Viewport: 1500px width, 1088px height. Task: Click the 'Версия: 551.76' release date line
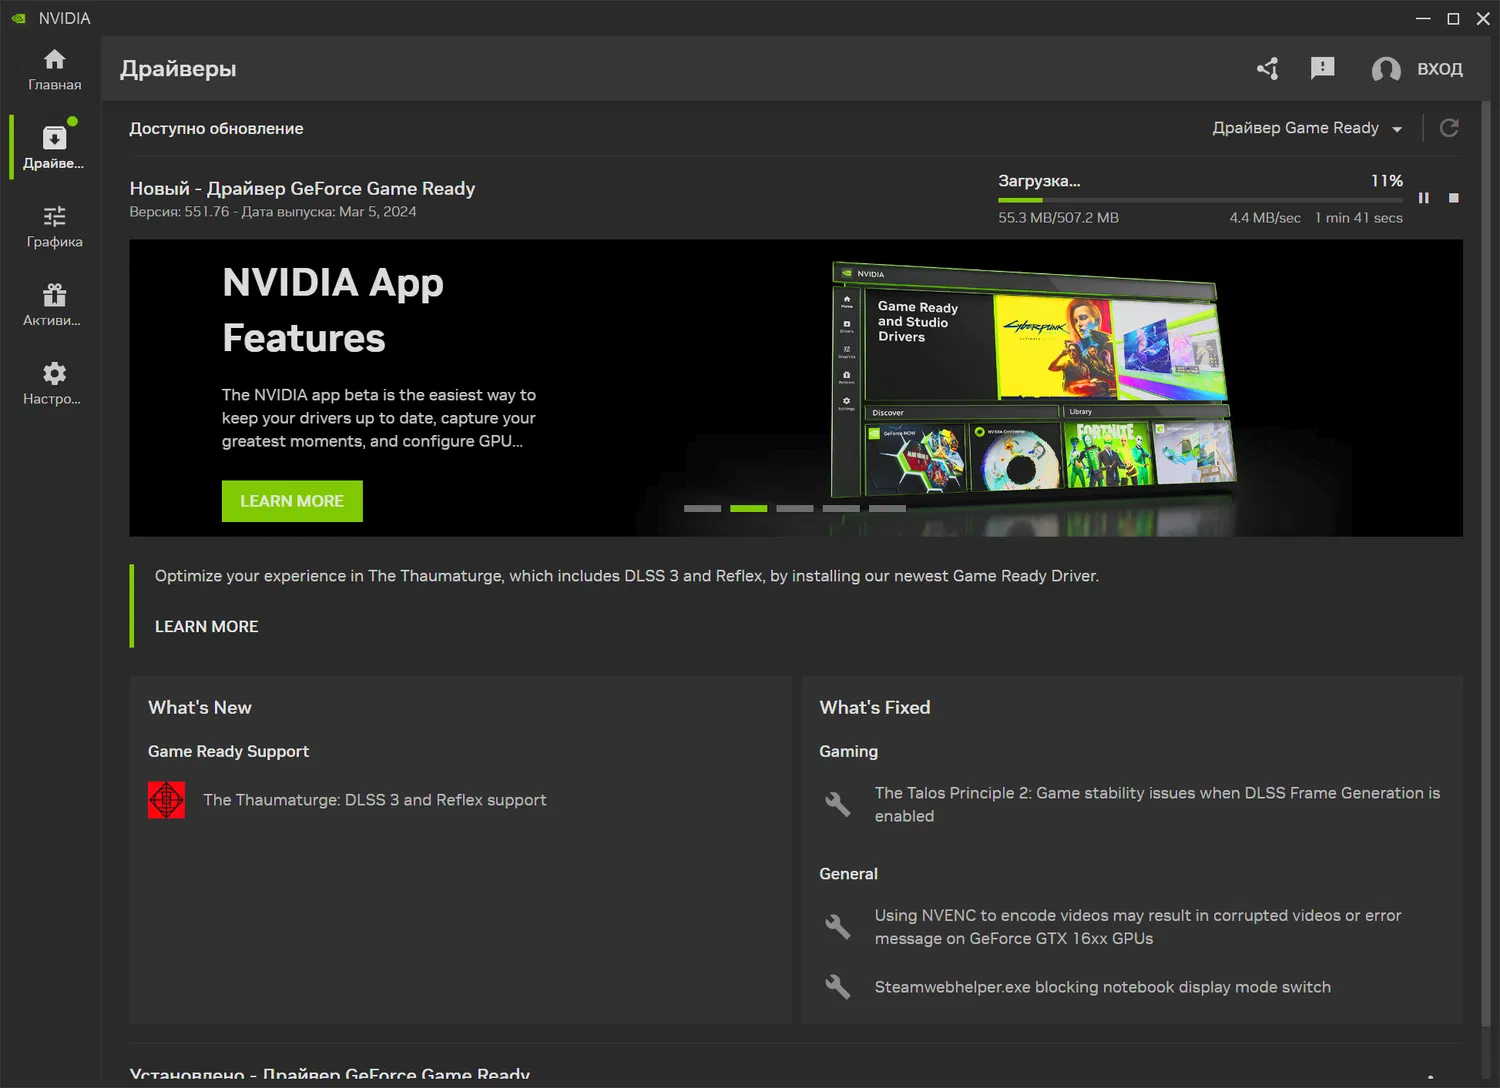(273, 212)
